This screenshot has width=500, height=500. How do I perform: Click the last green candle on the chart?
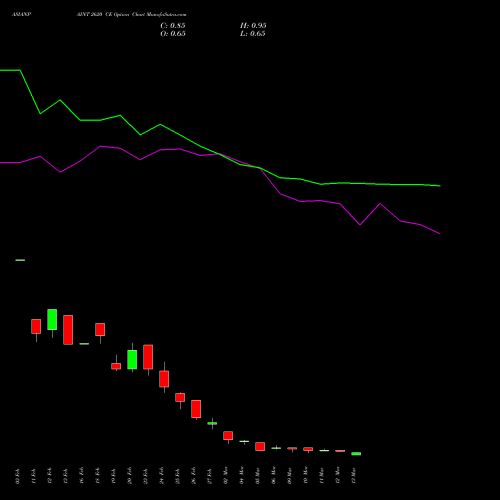click(x=356, y=454)
